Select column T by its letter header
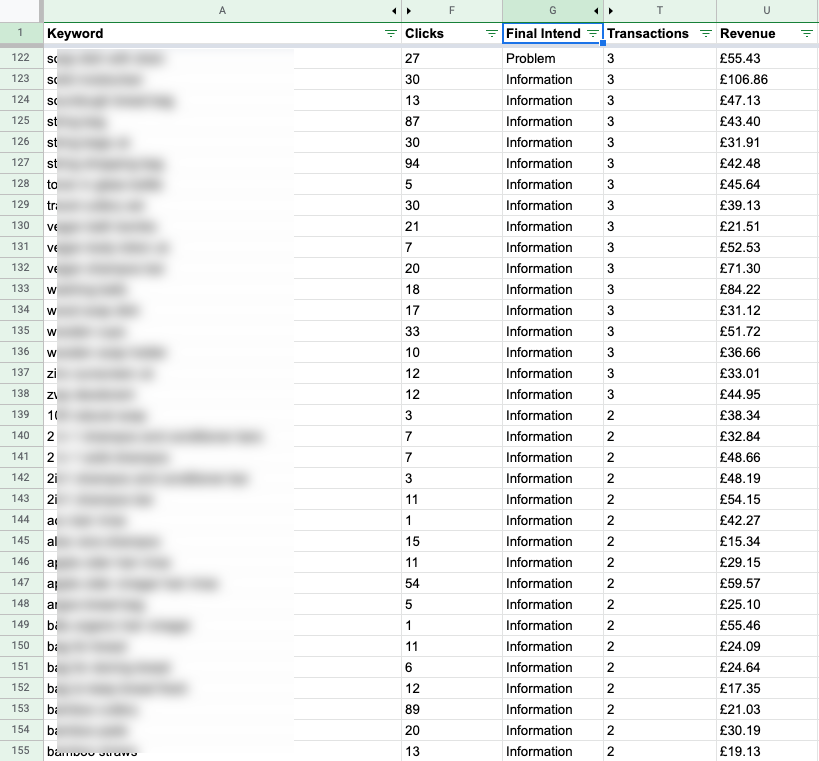 coord(660,11)
